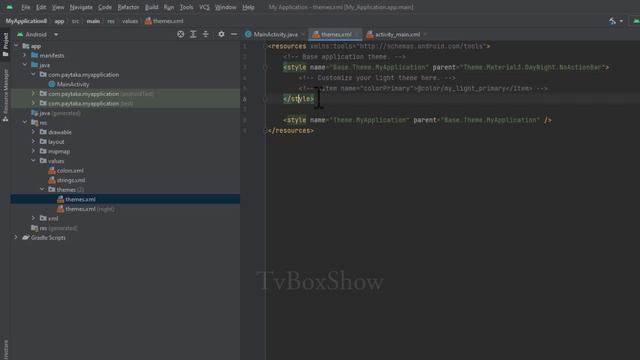The image size is (640, 360).
Task: Collapse the values folder
Action: pyautogui.click(x=33, y=161)
